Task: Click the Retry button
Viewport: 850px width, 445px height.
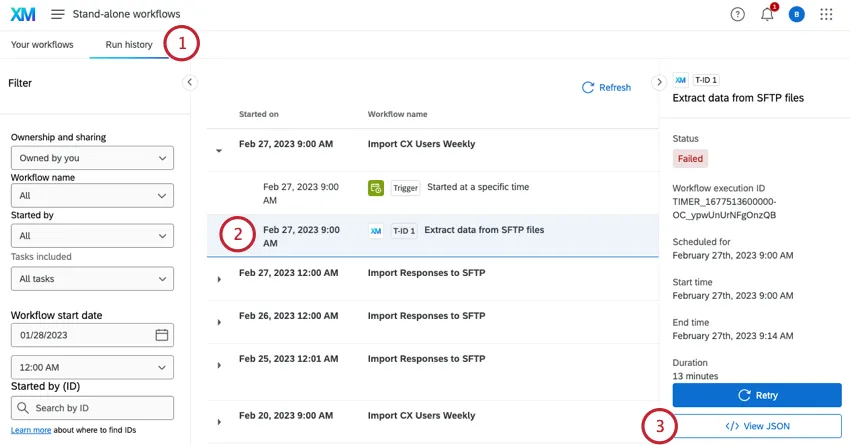Action: (757, 395)
